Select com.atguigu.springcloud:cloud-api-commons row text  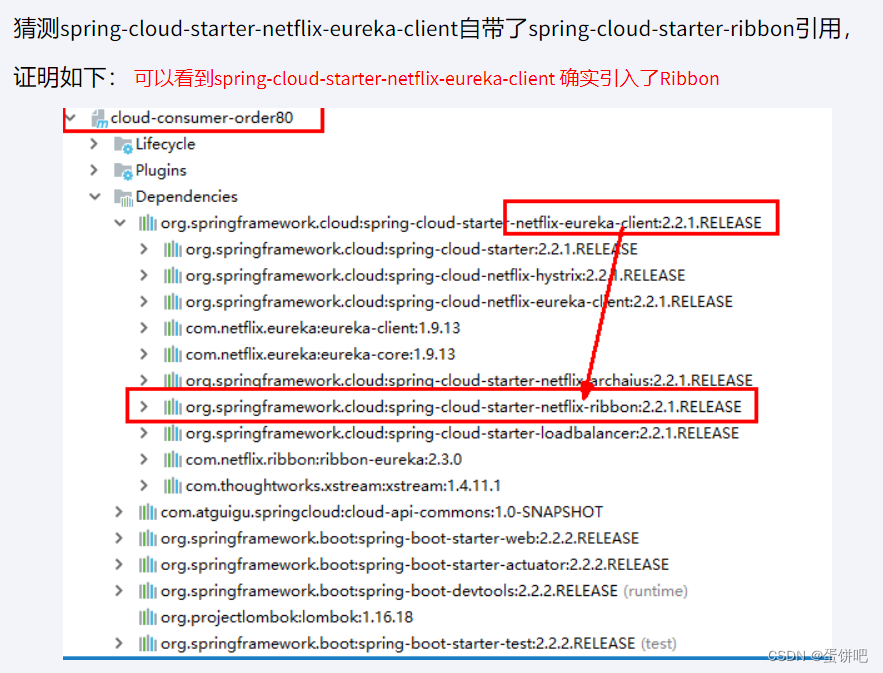pos(382,512)
